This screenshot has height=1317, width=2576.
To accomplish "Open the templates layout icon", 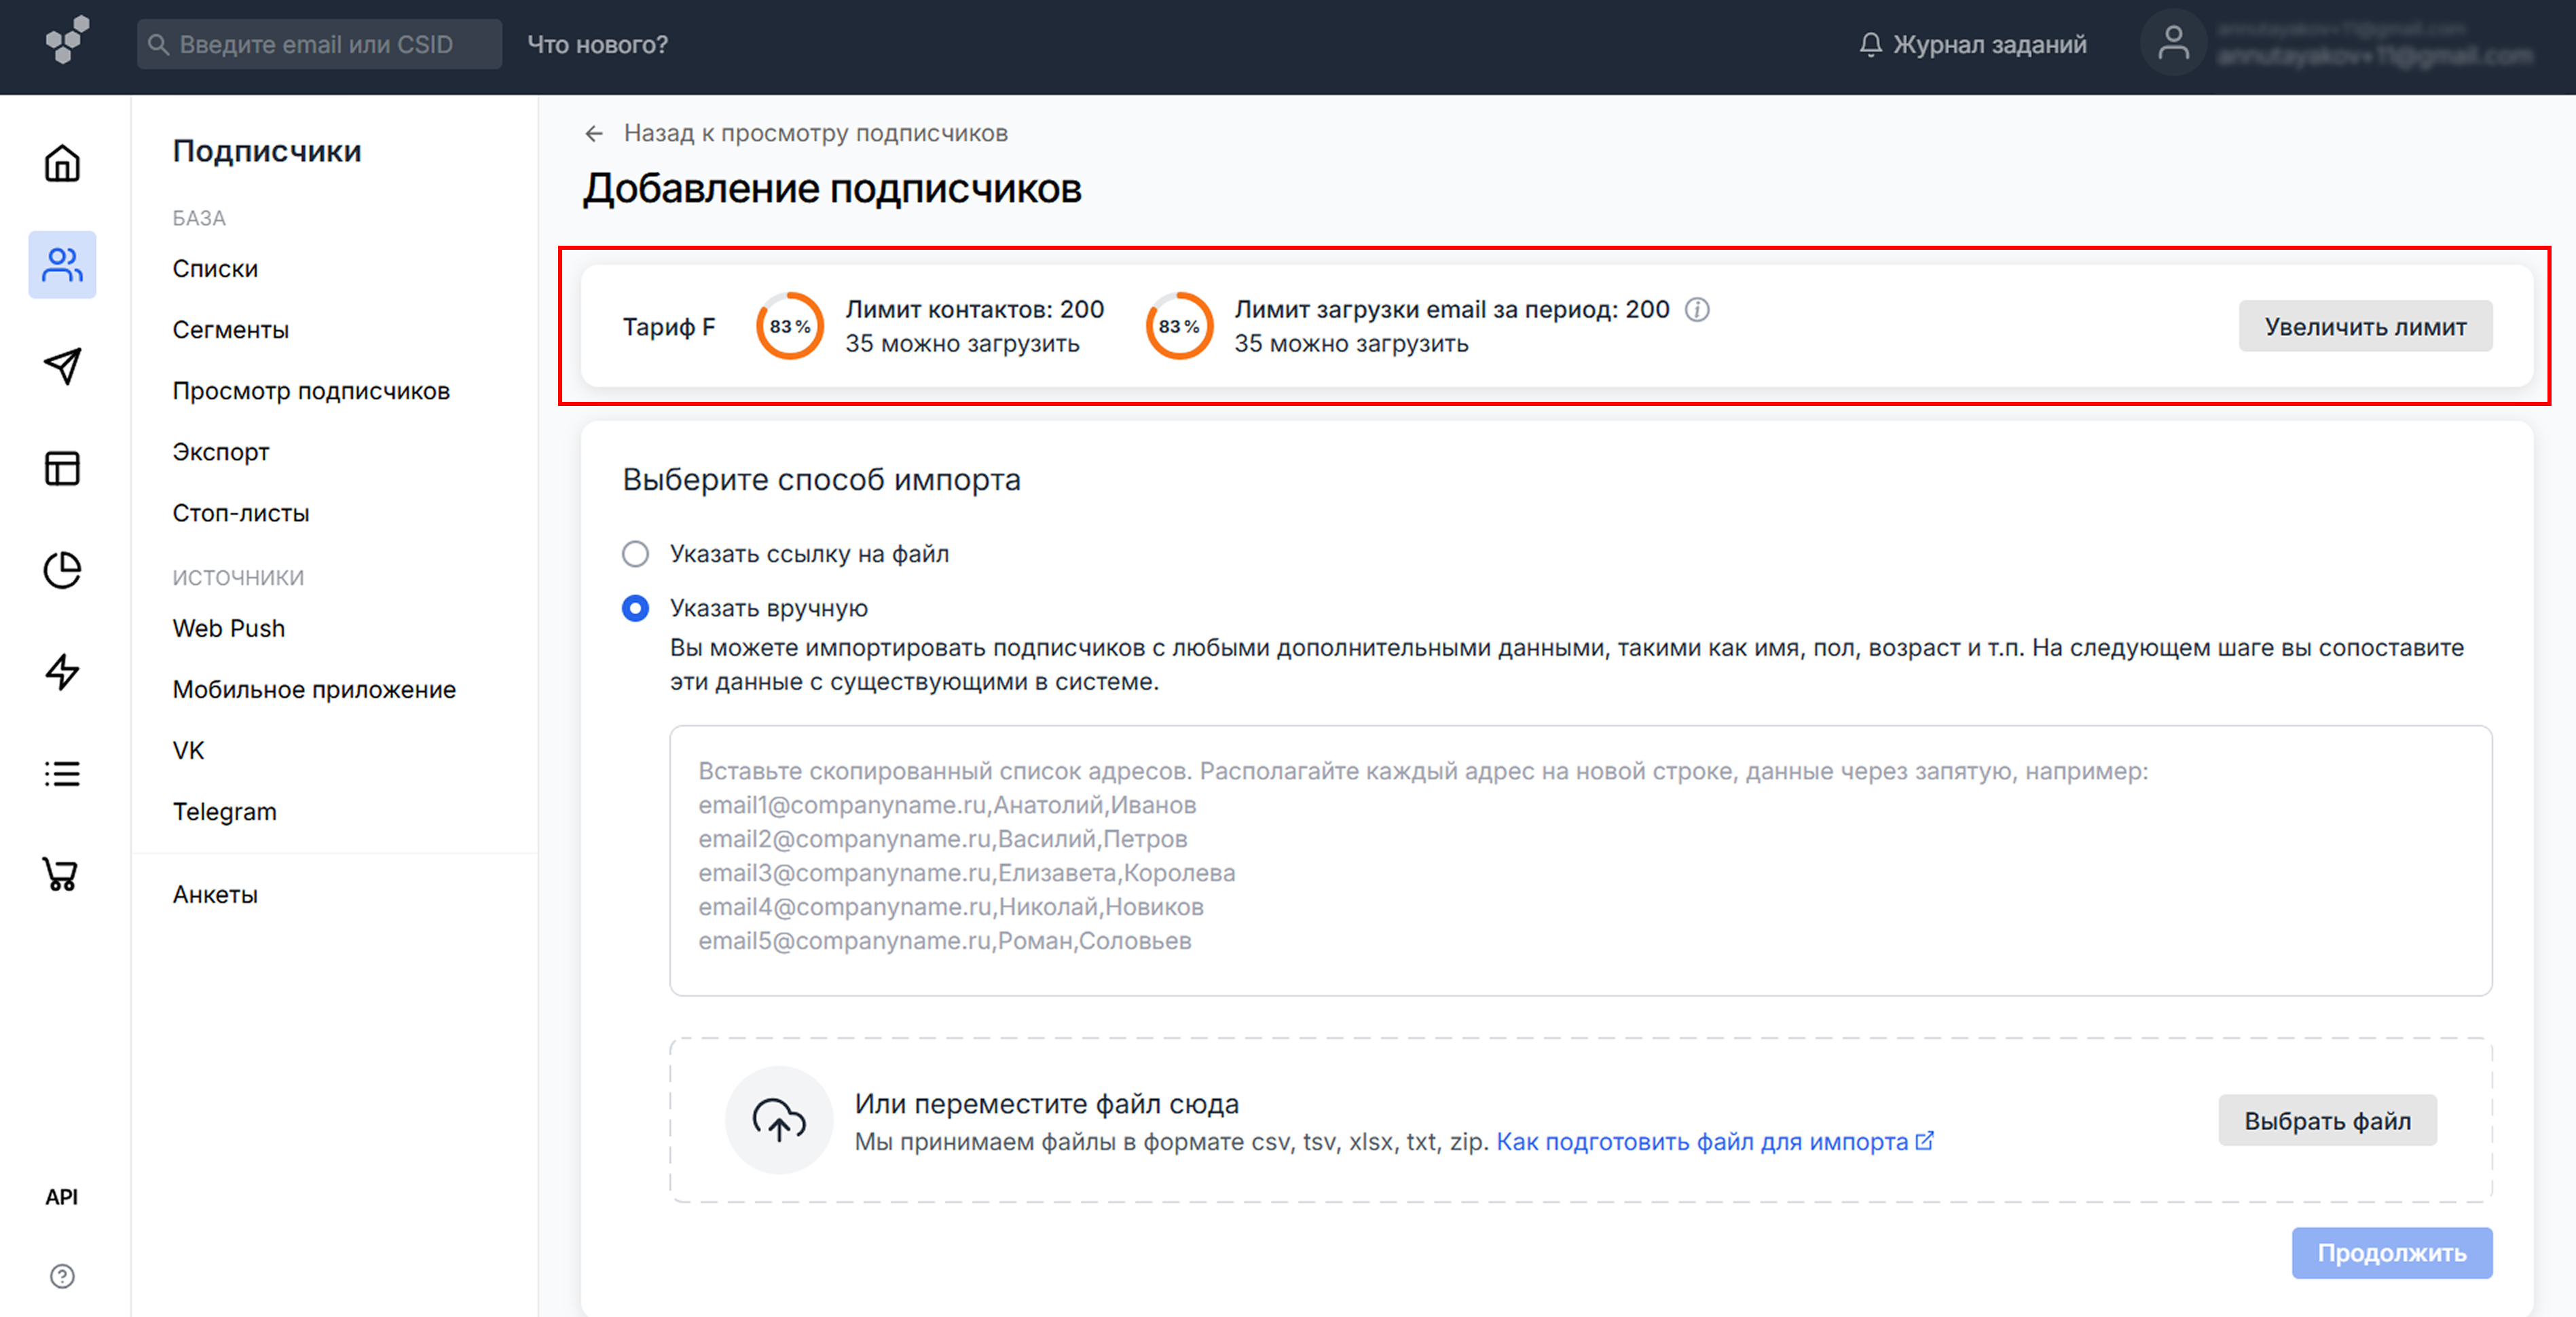I will 62,468.
